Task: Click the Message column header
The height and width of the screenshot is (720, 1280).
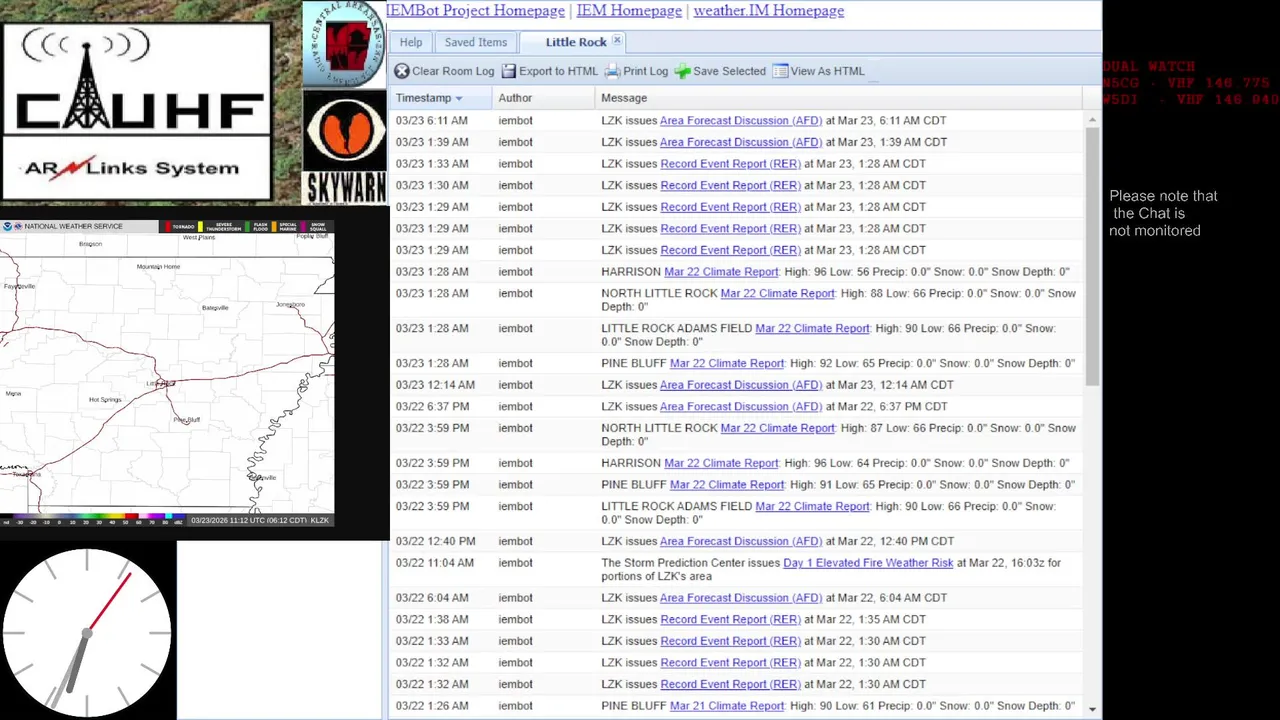Action: 838,98
